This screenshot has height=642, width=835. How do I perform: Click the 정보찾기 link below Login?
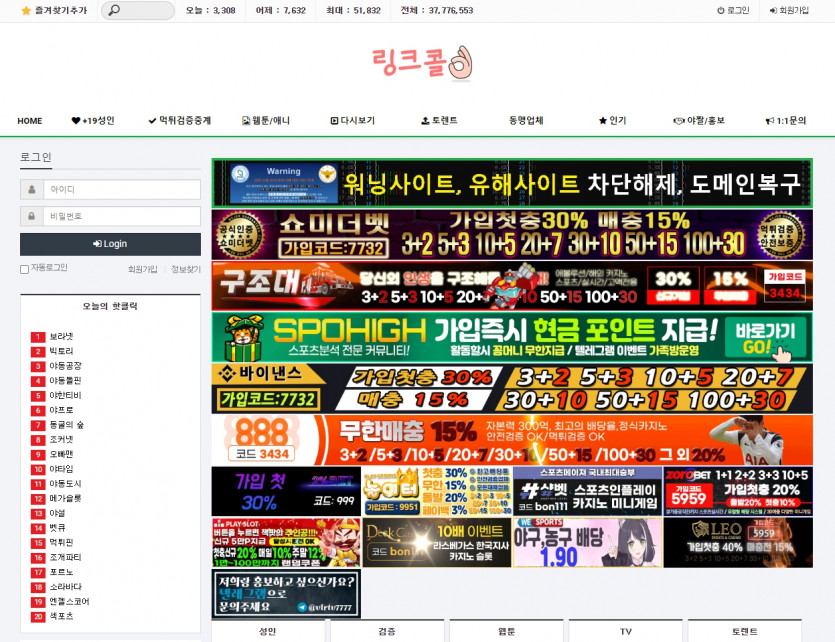point(185,269)
